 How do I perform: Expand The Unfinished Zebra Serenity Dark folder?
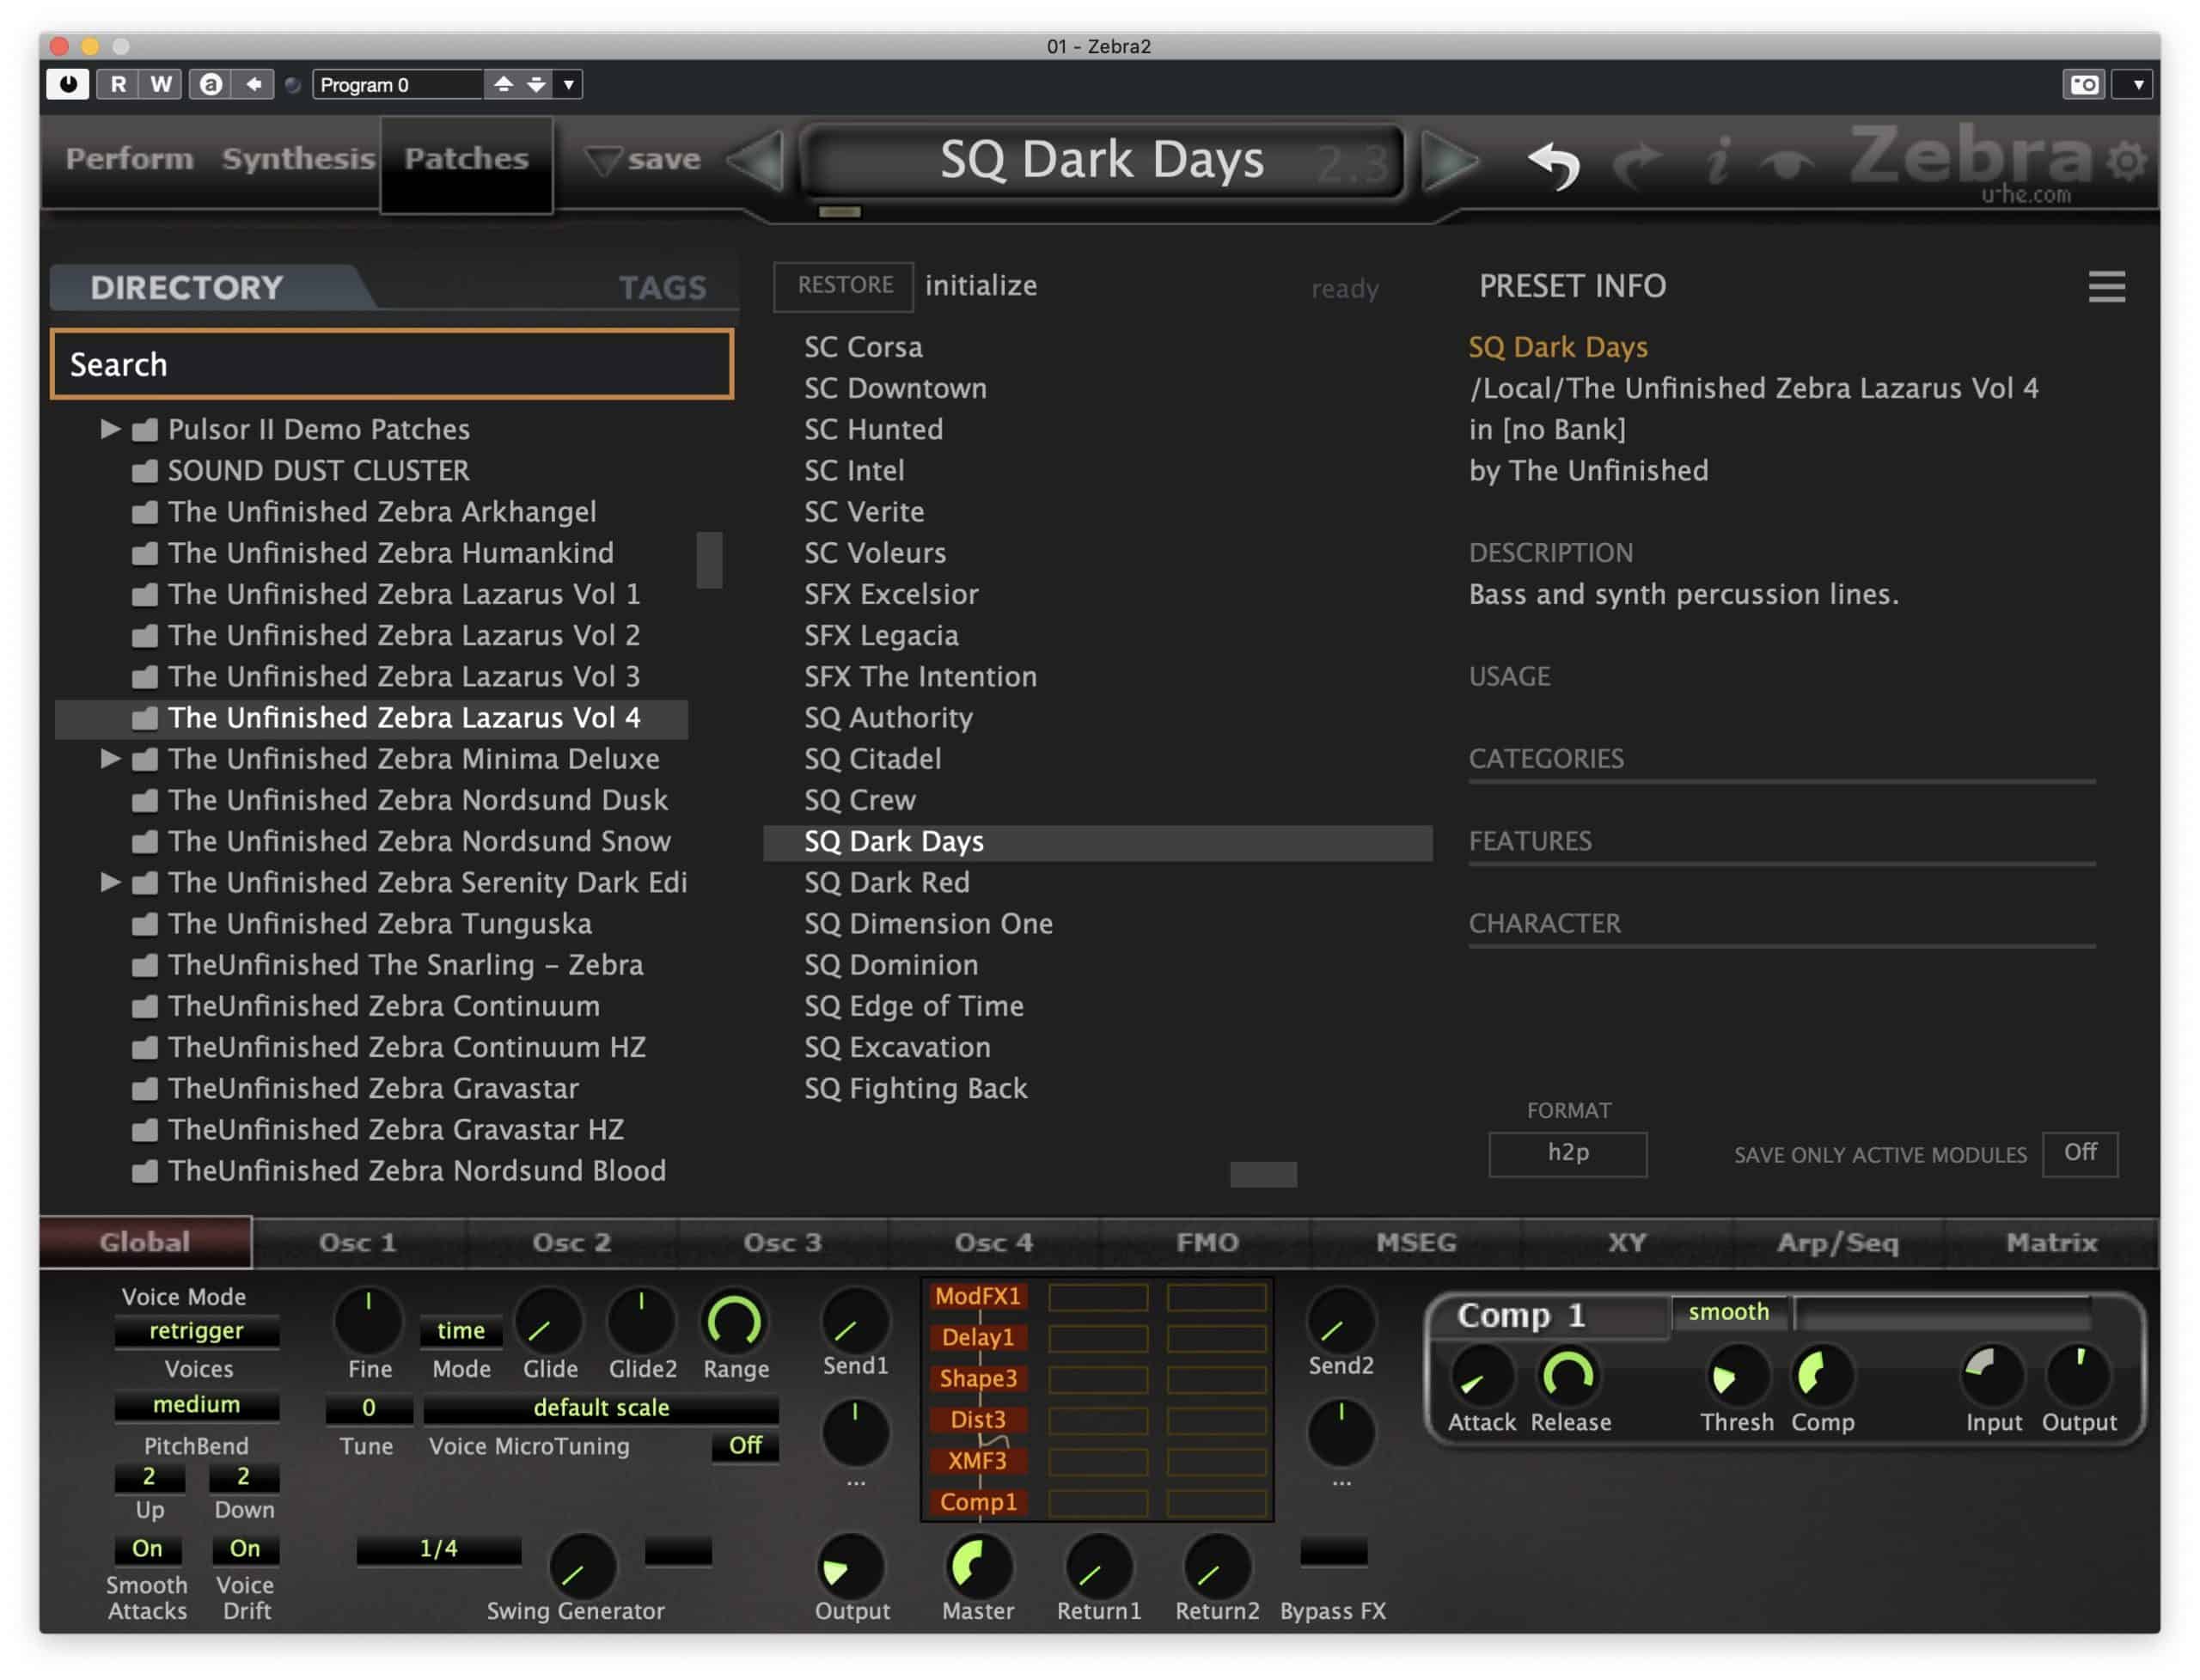pos(110,882)
